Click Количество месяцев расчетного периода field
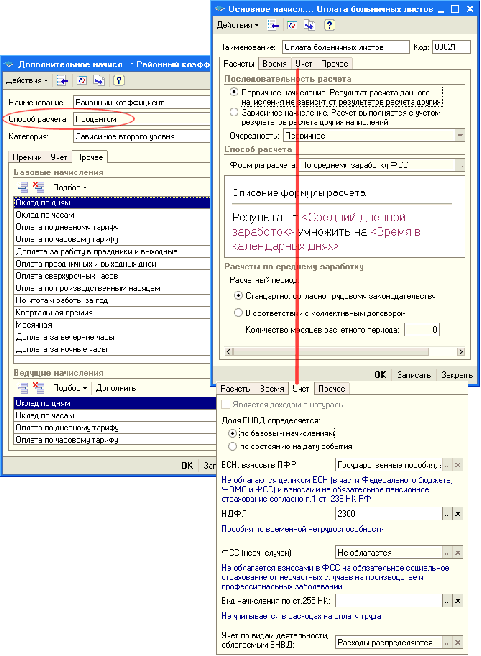Screen dimensions: 481x656 click(x=422, y=330)
